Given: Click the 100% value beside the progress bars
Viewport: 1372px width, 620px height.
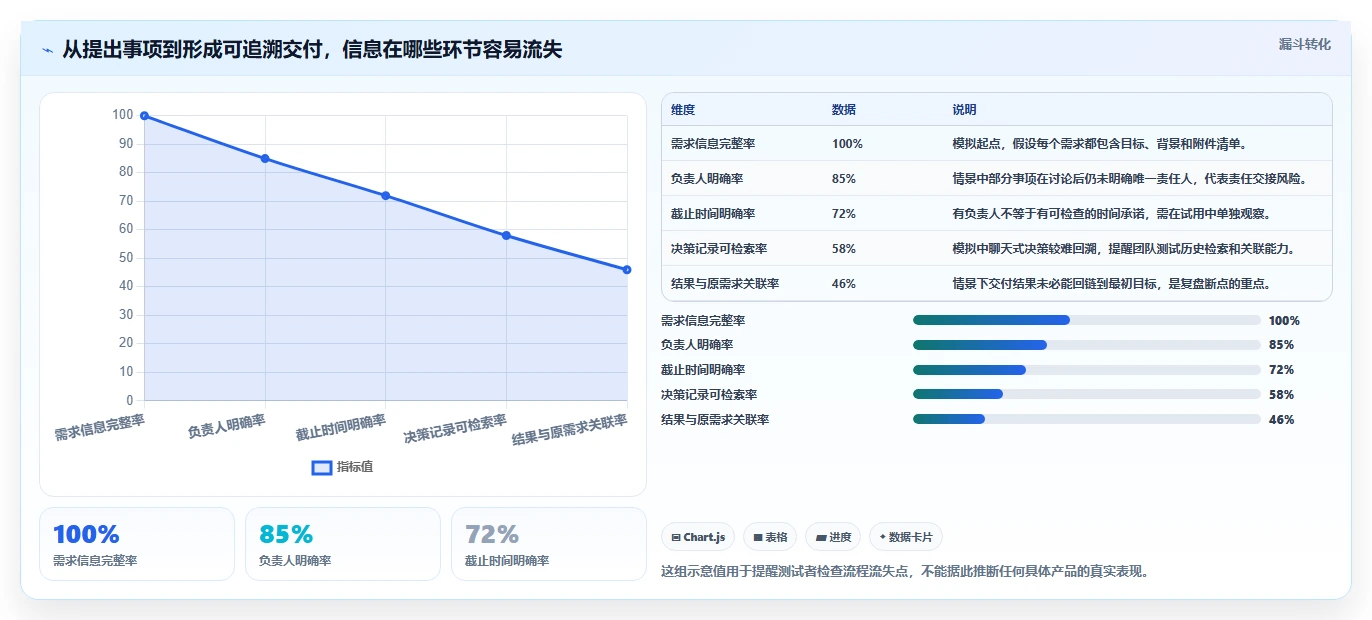Looking at the screenshot, I should (1284, 320).
